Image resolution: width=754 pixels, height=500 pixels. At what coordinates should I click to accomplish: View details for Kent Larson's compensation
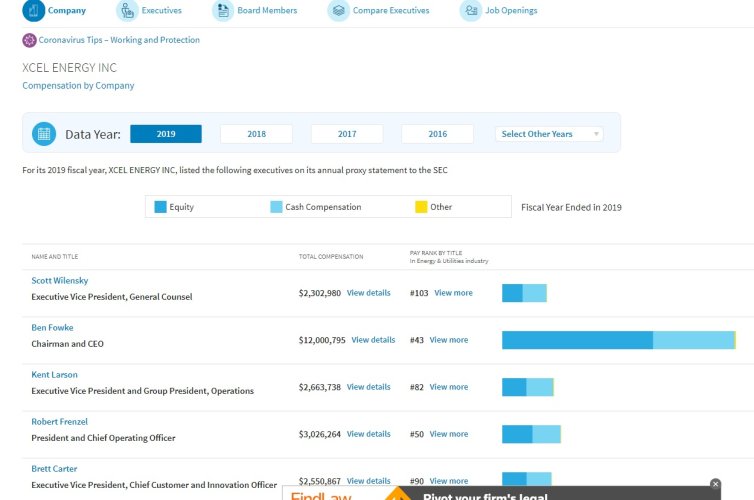pos(369,387)
